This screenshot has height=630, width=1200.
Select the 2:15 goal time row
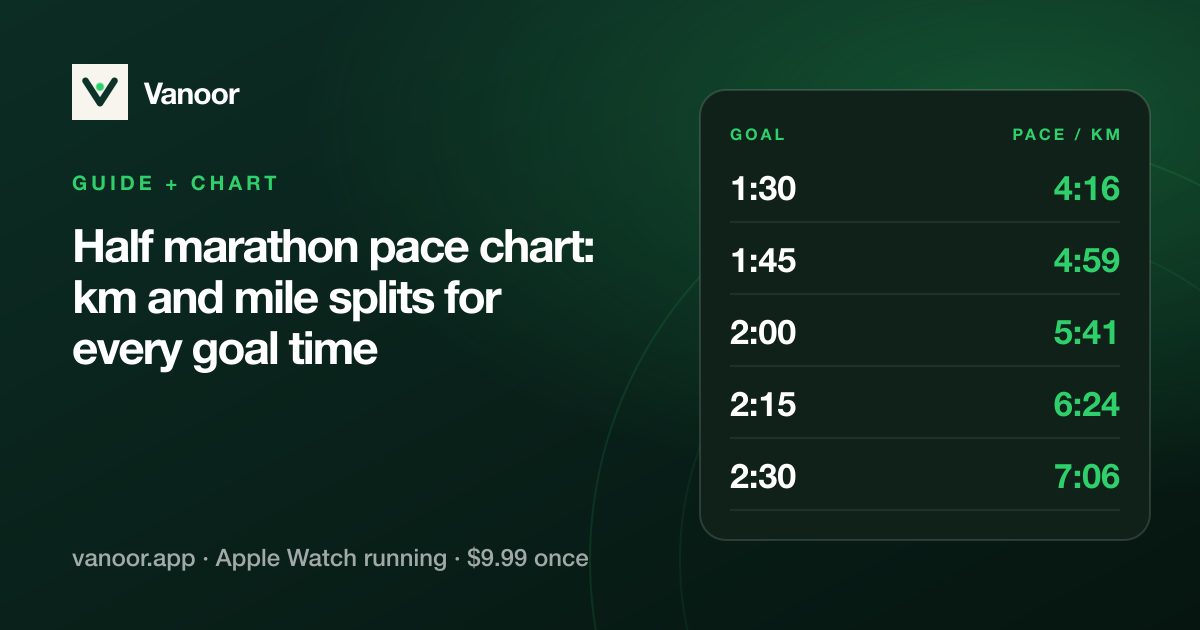[x=925, y=404]
